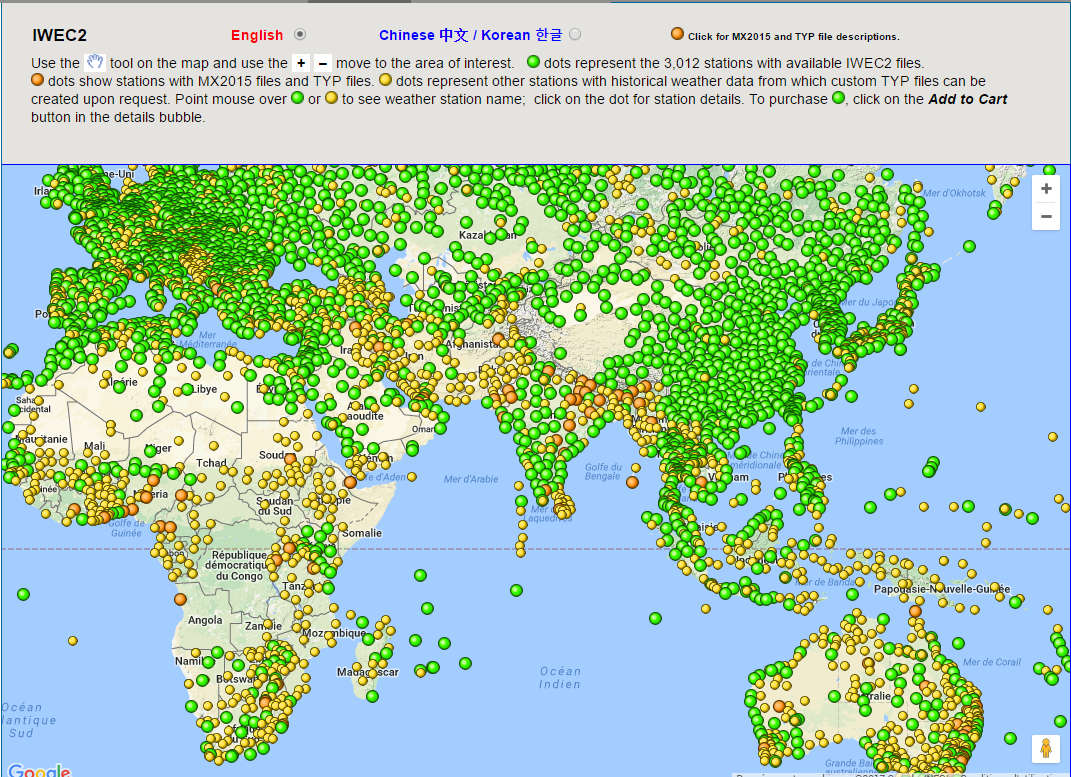Click the orange station dot beside the Golfe d'Aden label
Image resolution: width=1071 pixels, height=777 pixels.
pos(350,482)
